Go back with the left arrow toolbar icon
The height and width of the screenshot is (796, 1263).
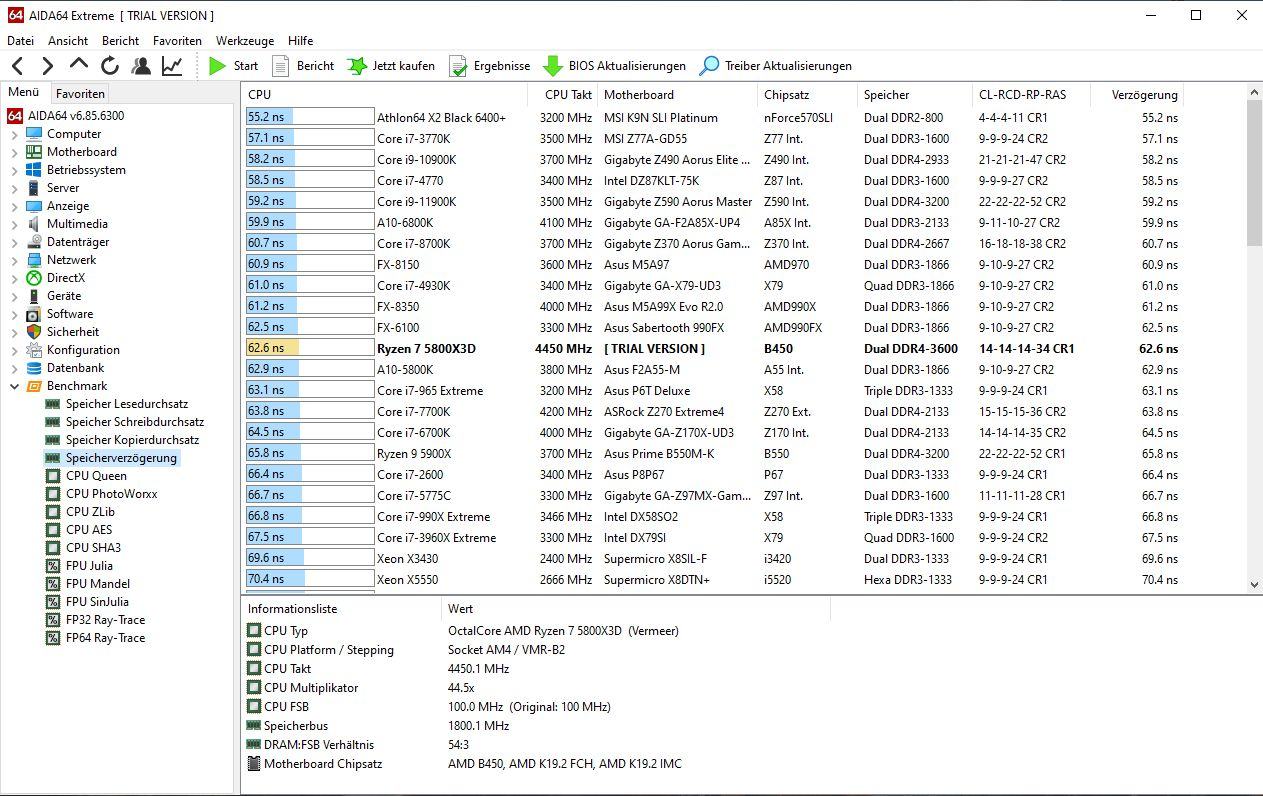[x=17, y=66]
